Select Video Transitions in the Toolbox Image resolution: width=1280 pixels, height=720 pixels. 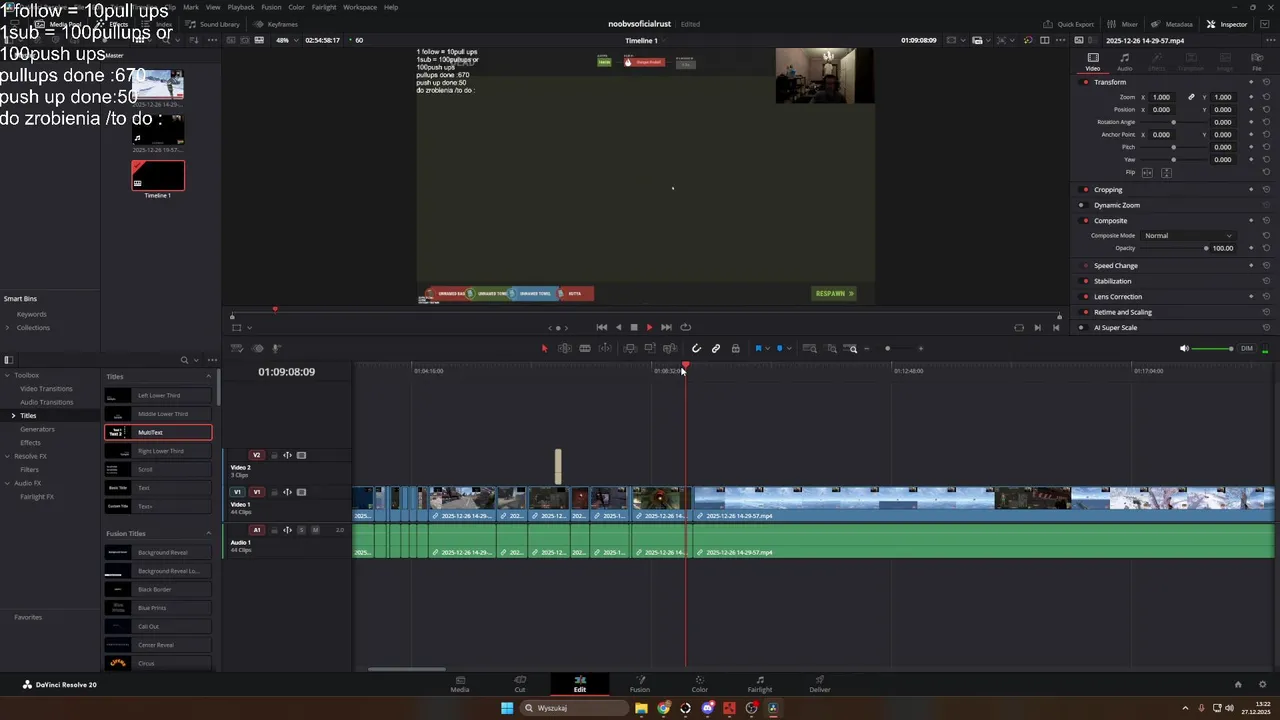coord(46,388)
